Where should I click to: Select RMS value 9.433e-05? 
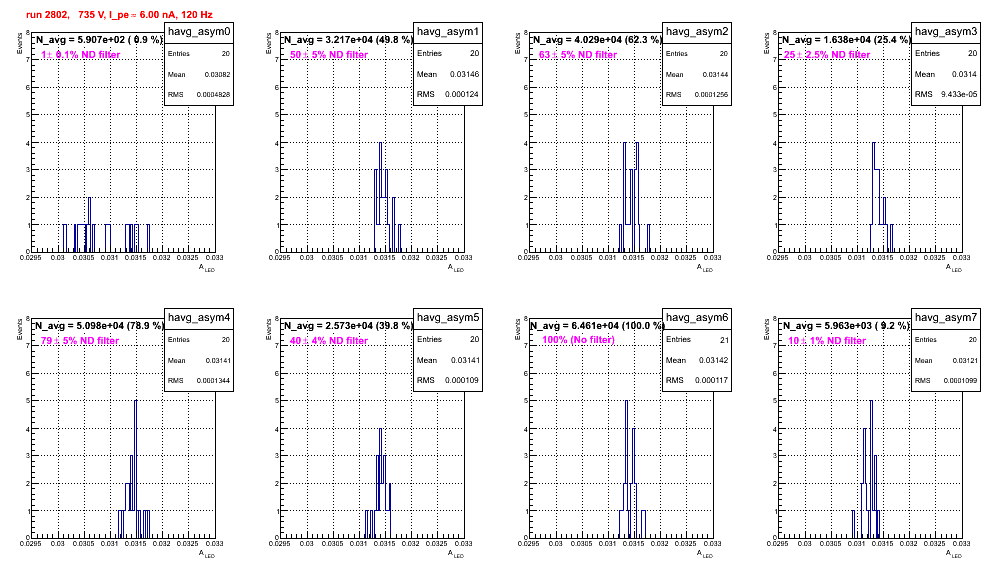tap(959, 94)
